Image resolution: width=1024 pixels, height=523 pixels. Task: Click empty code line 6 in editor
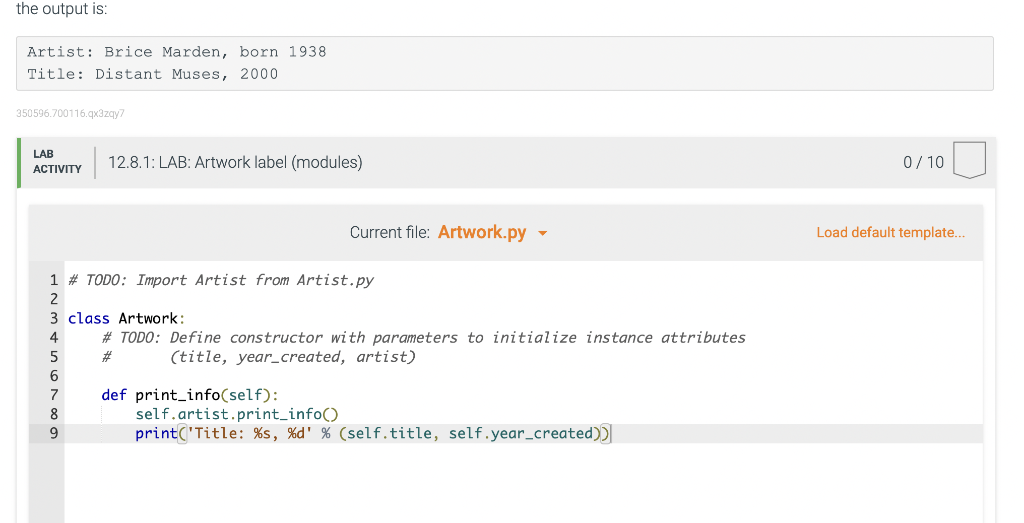(x=522, y=375)
